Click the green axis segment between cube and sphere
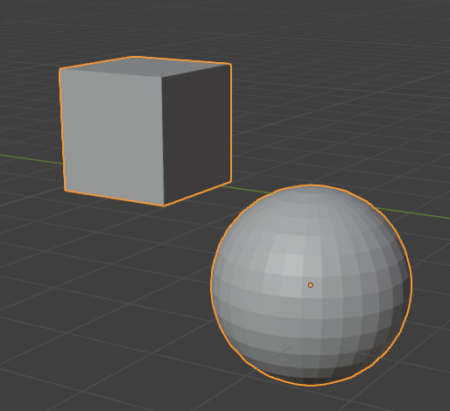 247,189
